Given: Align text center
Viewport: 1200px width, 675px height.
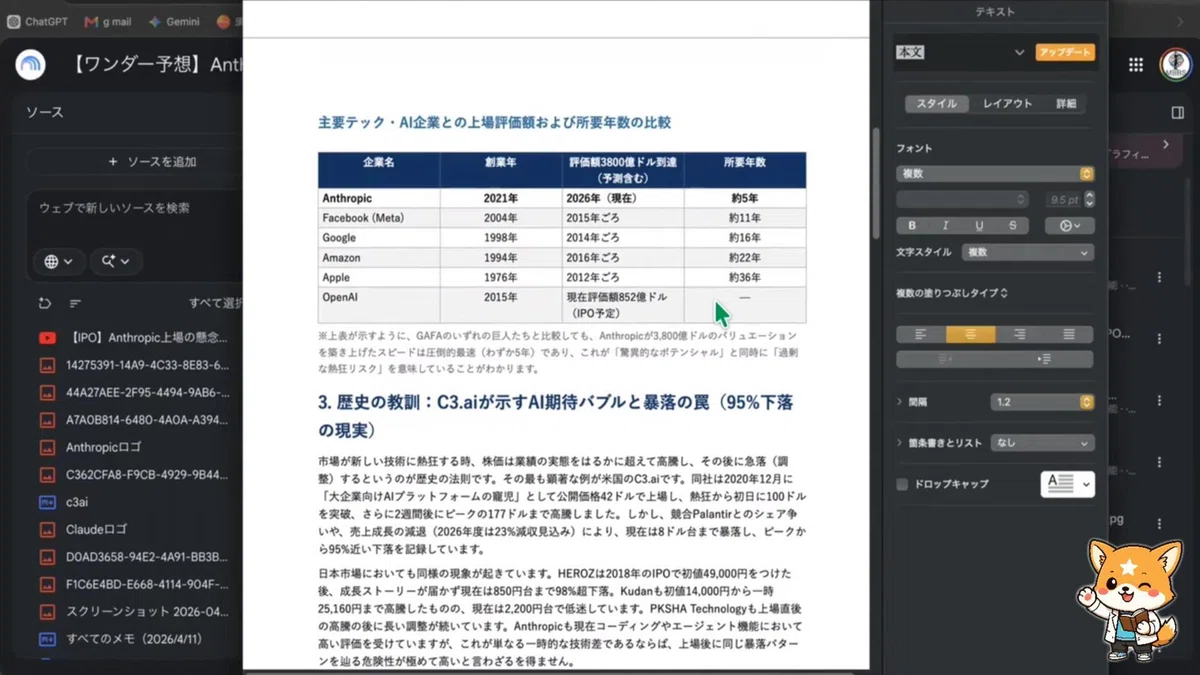Looking at the screenshot, I should [x=970, y=334].
